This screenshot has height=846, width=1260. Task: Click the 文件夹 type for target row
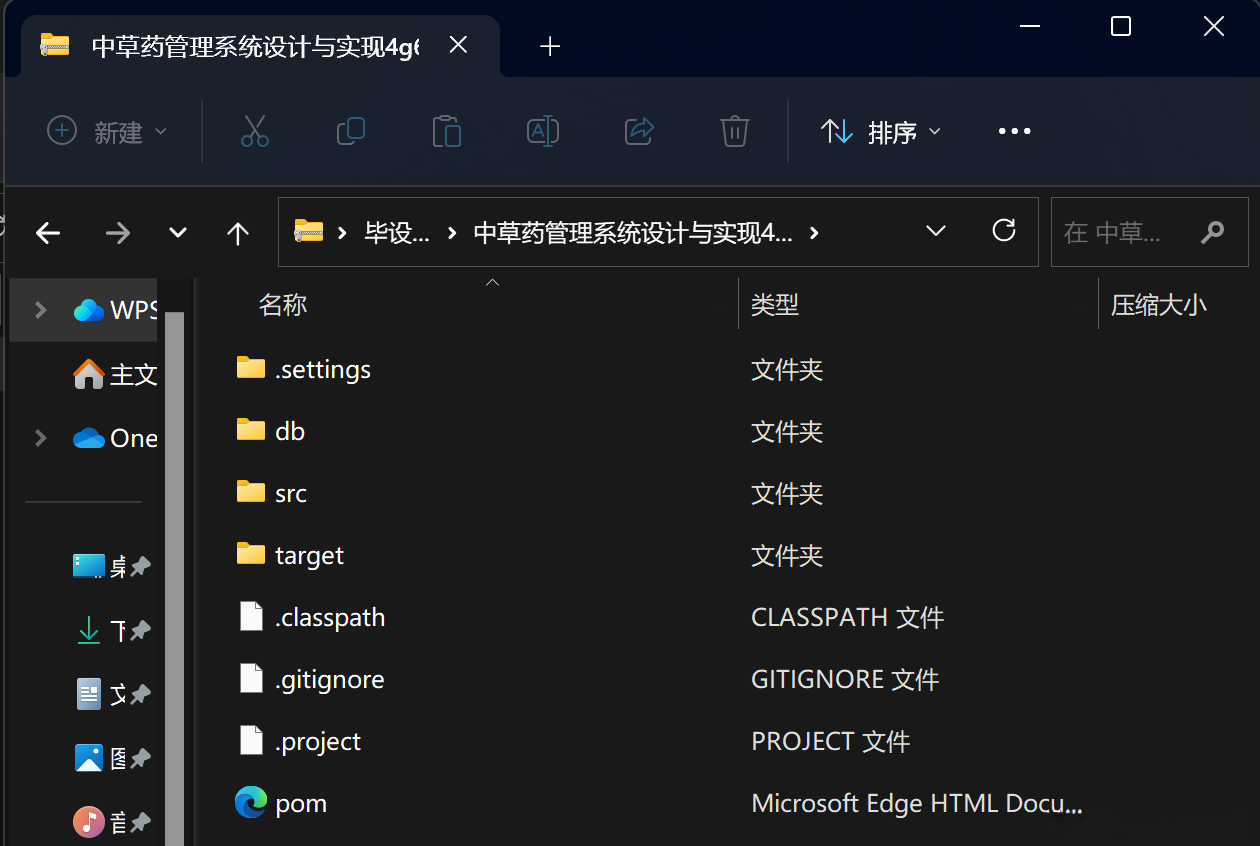click(x=787, y=555)
